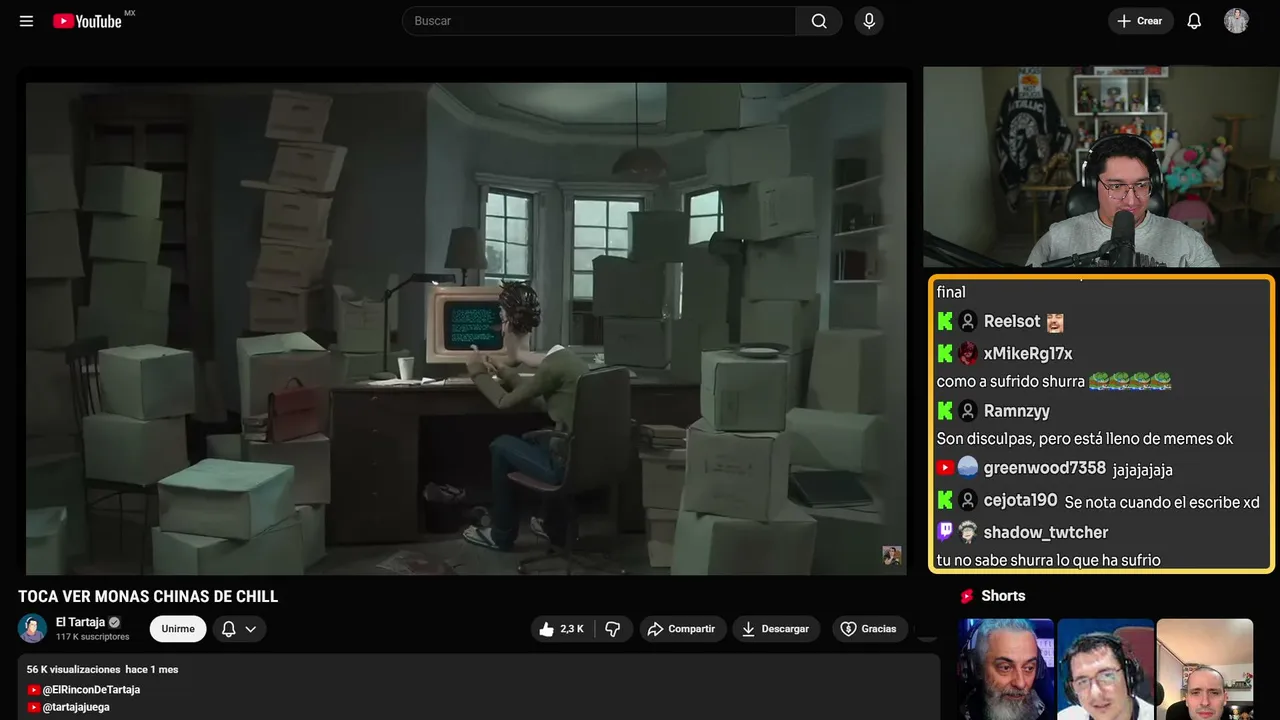The height and width of the screenshot is (720, 1280).
Task: Click the Kick badge next to xMikeRg17x
Action: [x=945, y=354]
